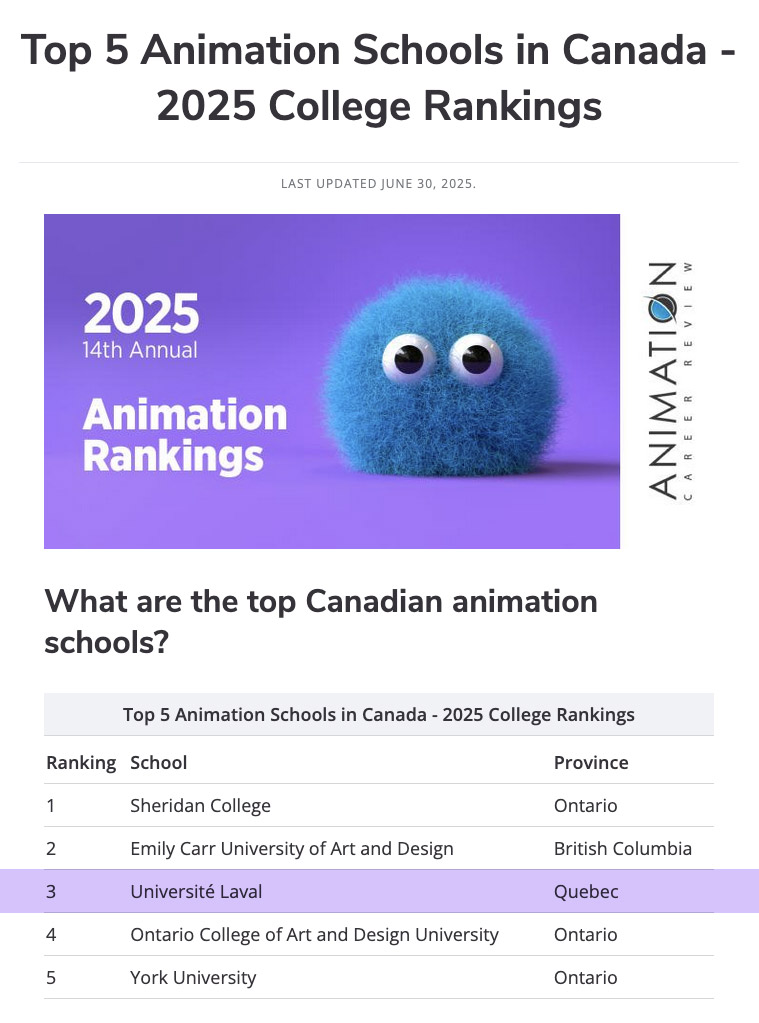The width and height of the screenshot is (759, 1023).
Task: Click the "2025" text in the banner
Action: coord(141,313)
